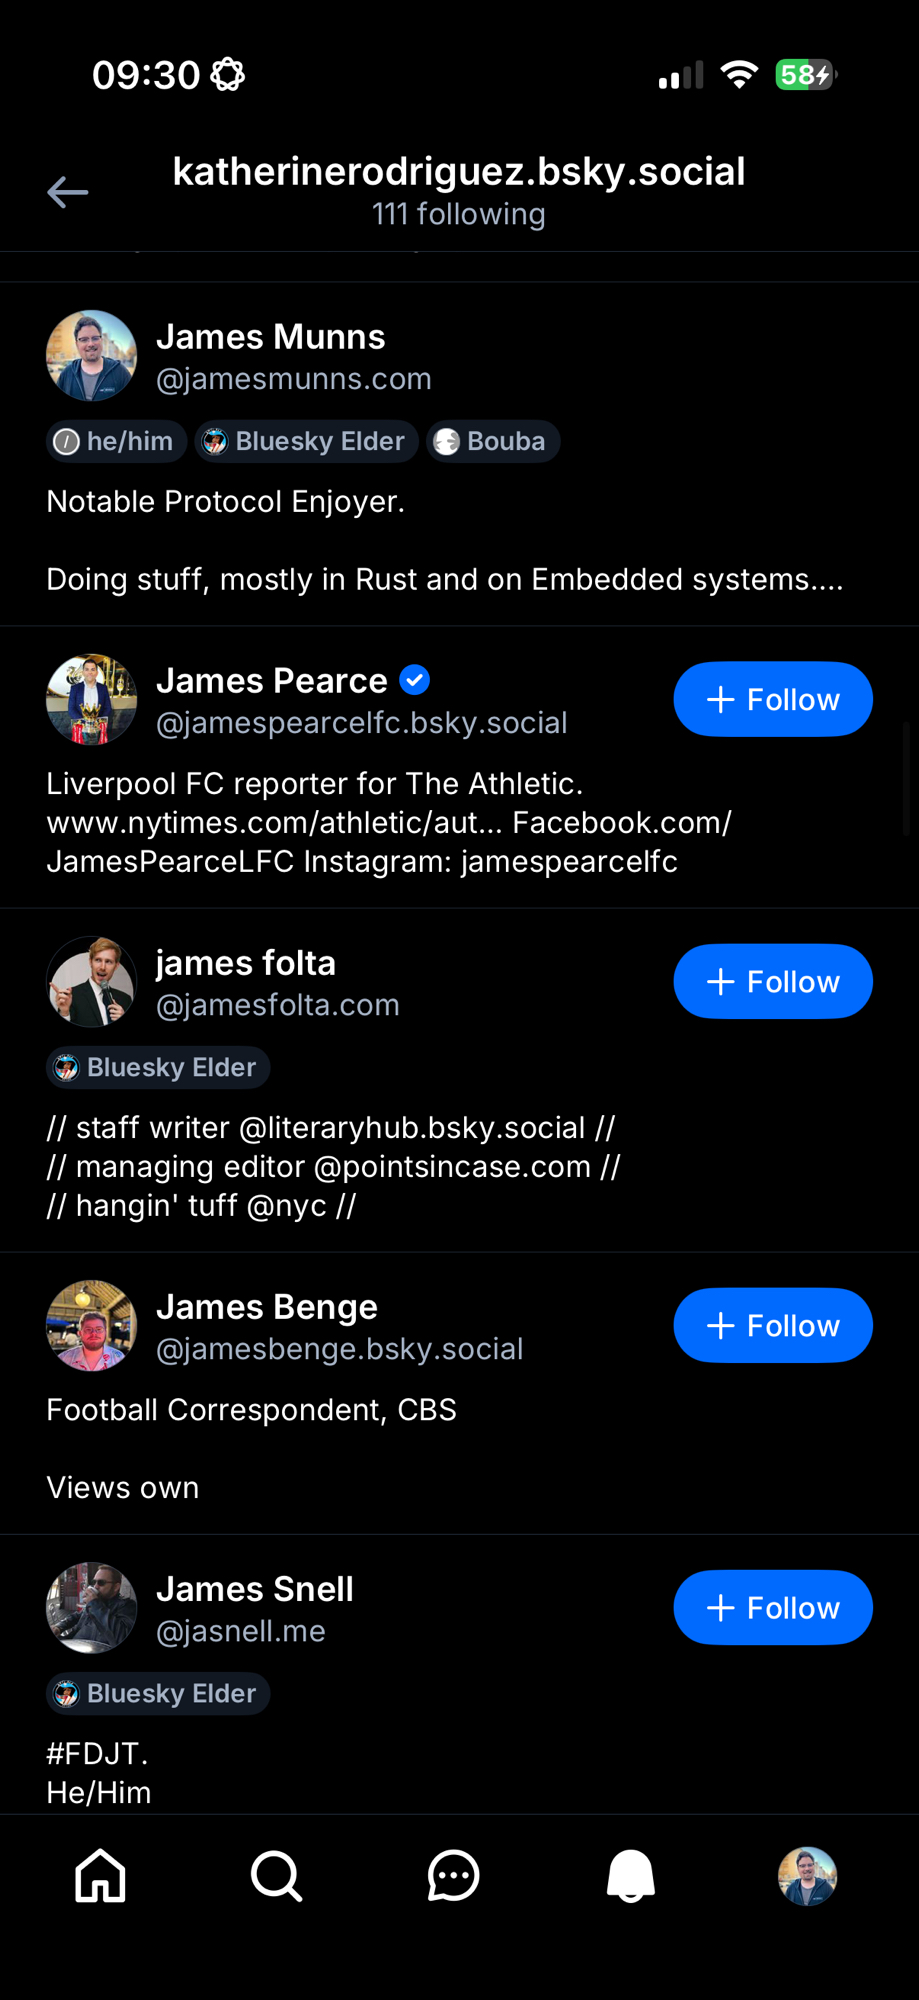This screenshot has height=2000, width=919.
Task: Follow James Benge
Action: [773, 1325]
